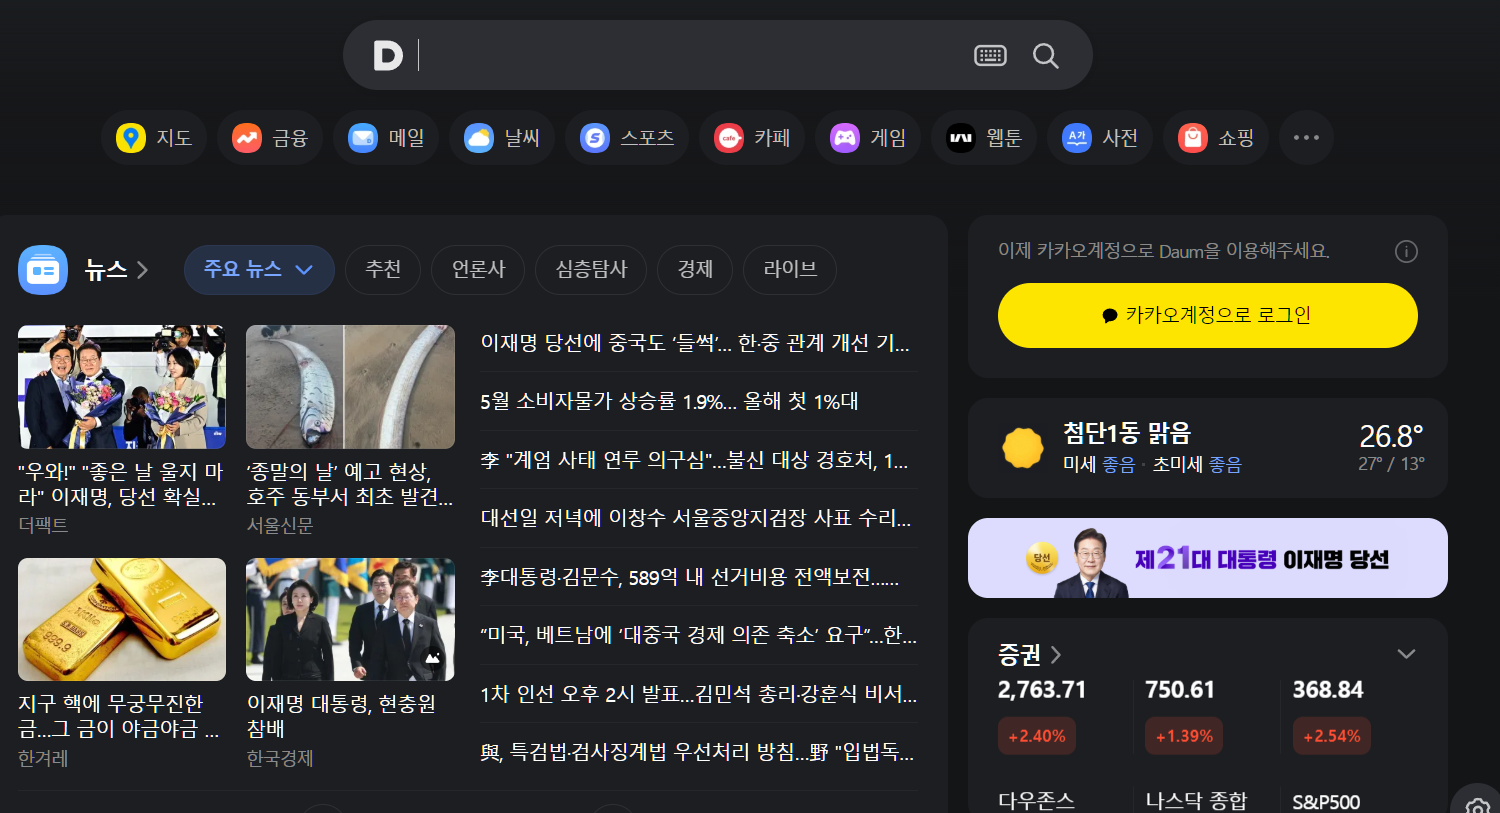Click the +2.40% change badge

pos(1037,736)
